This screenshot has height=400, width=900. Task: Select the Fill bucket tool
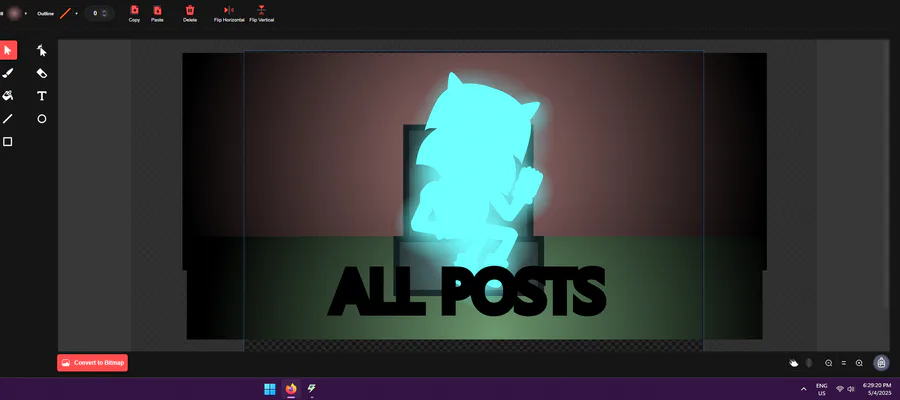click(8, 96)
